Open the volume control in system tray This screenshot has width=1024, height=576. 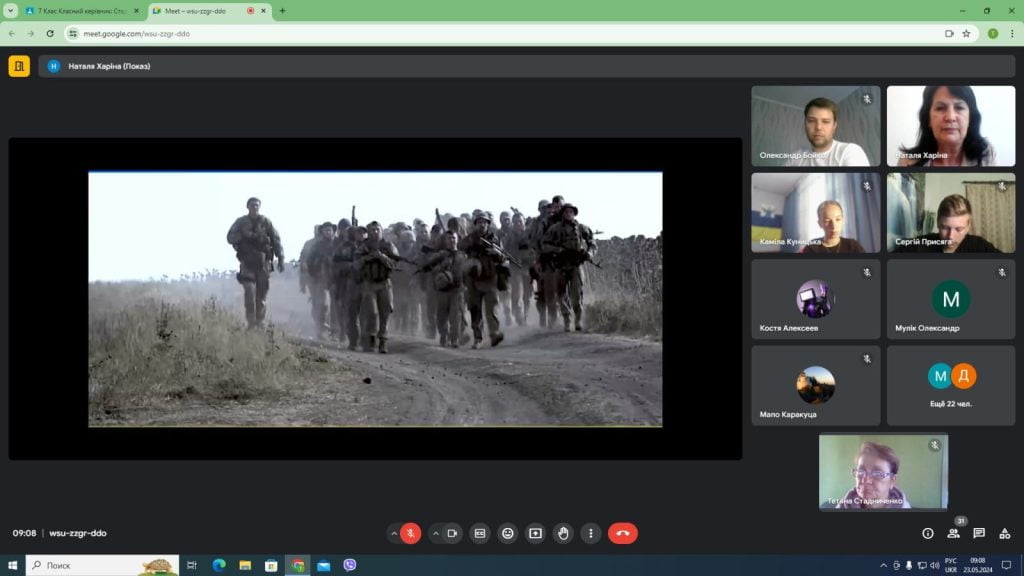pyautogui.click(x=935, y=566)
